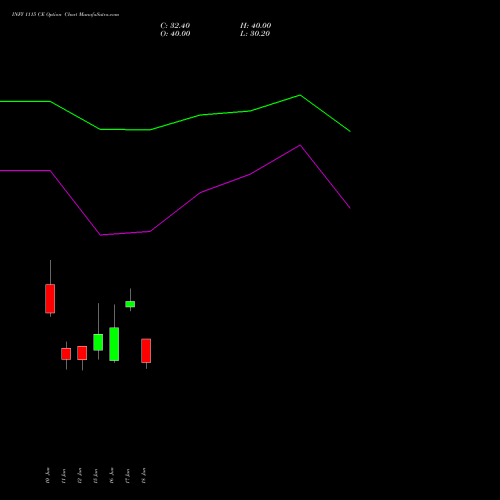Click the INFY option chart title text
This screenshot has width=500, height=500.
point(65,15)
